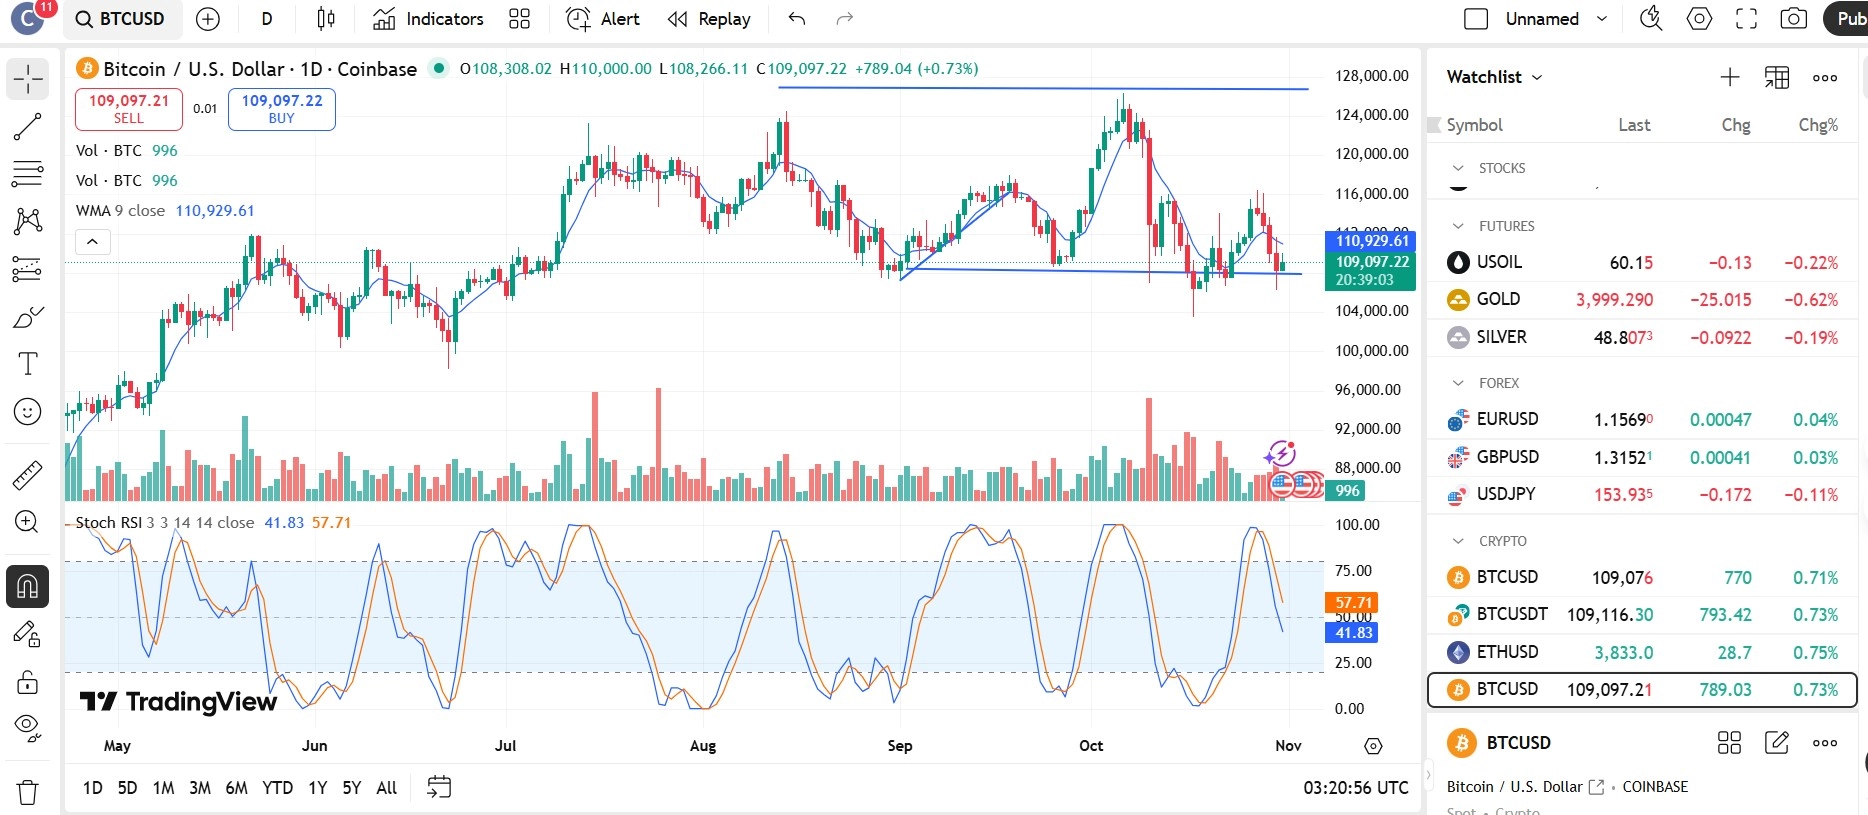Toggle hide all drawings eye icon
This screenshot has width=1868, height=815.
27,728
